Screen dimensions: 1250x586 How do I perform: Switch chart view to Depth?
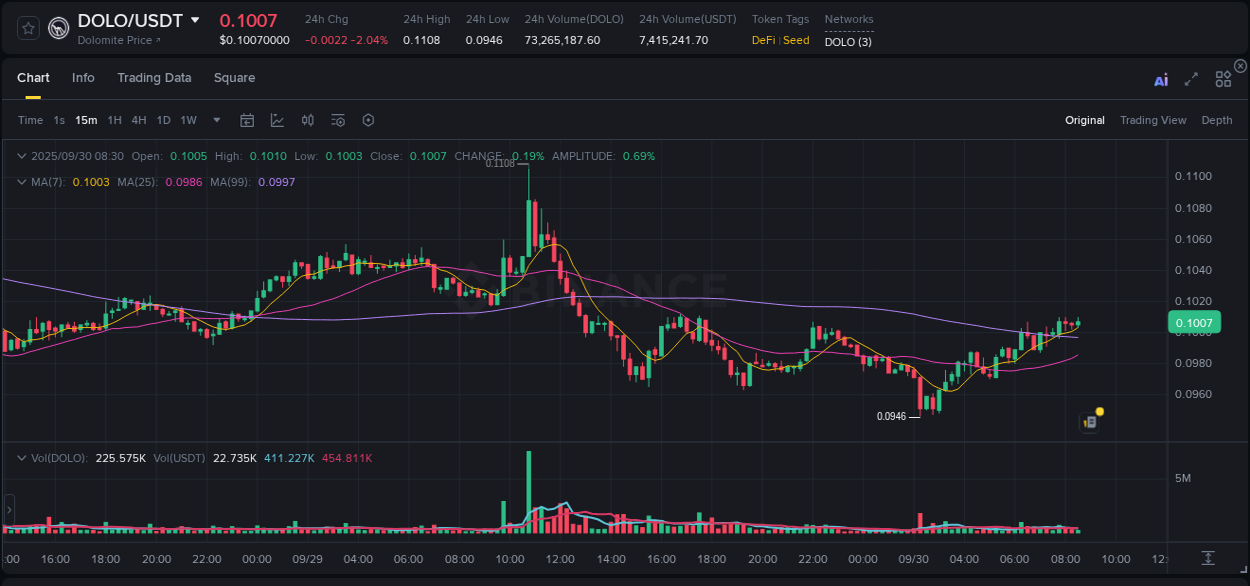pyautogui.click(x=1217, y=120)
